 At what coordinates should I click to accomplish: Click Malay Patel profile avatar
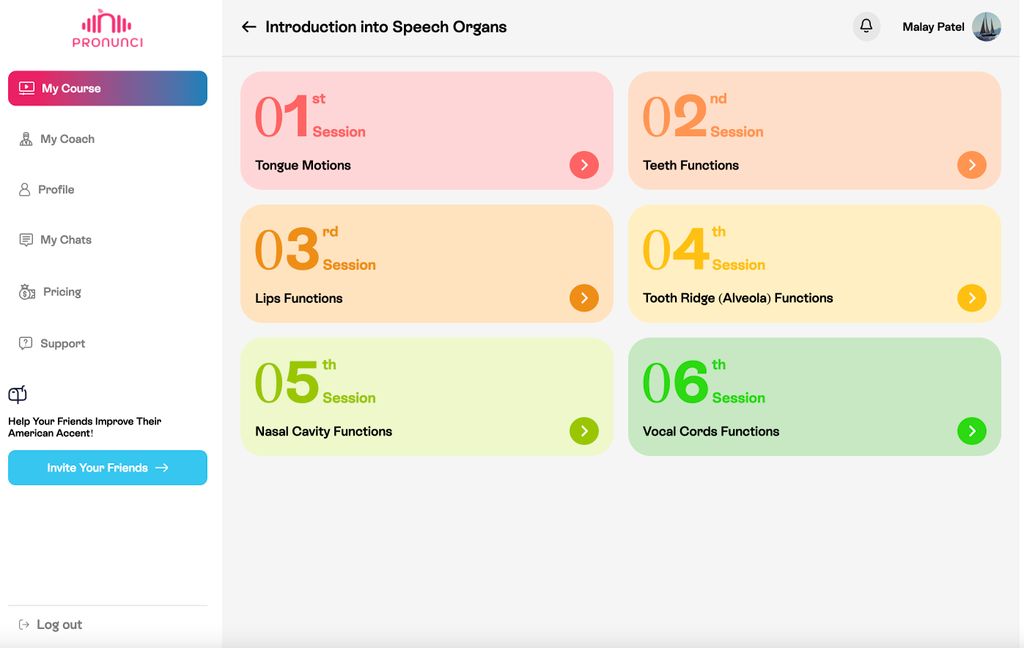tap(986, 27)
